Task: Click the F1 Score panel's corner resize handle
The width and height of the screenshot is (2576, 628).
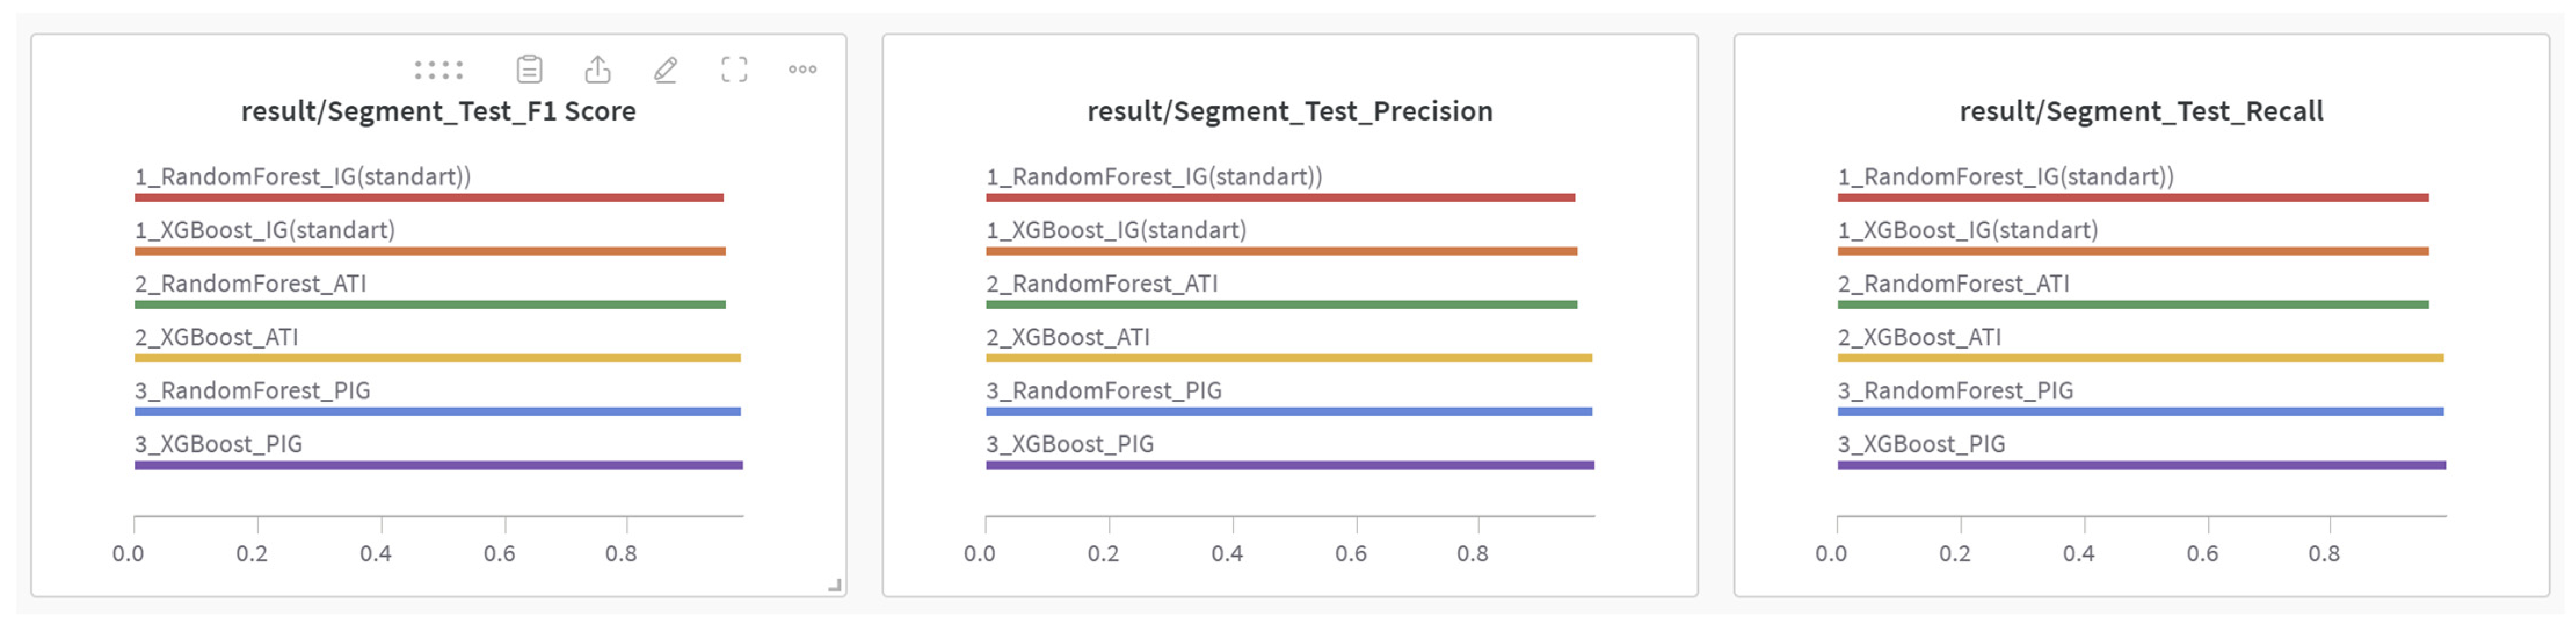Action: click(834, 585)
